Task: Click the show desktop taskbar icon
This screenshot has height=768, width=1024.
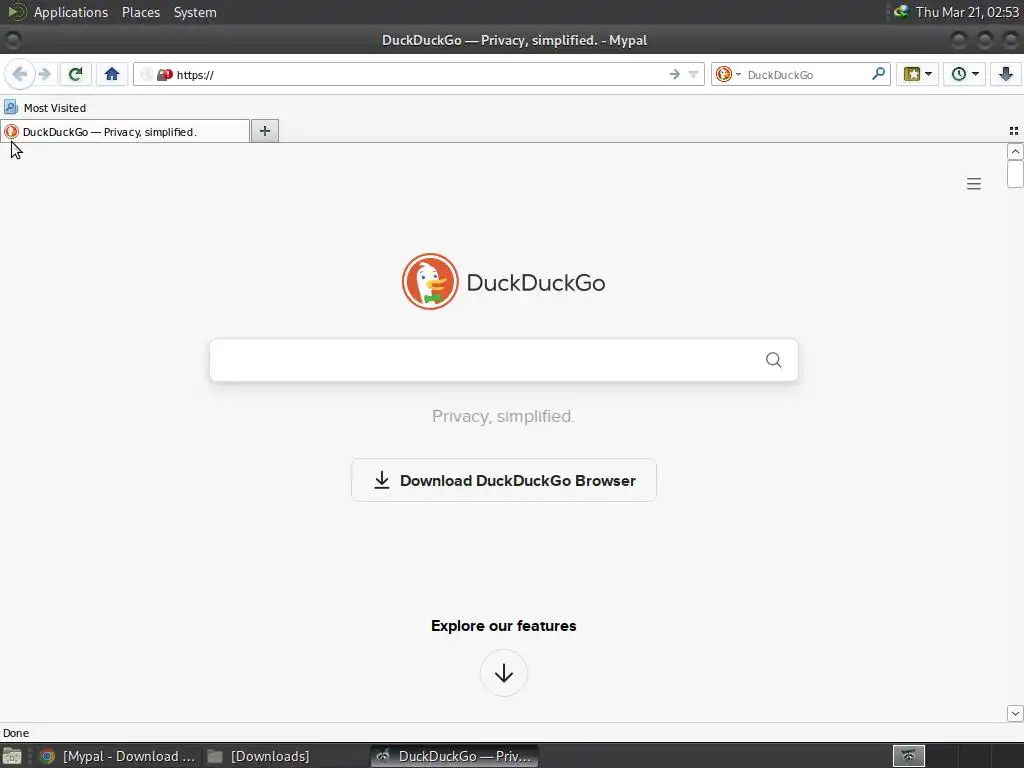Action: tap(12, 756)
